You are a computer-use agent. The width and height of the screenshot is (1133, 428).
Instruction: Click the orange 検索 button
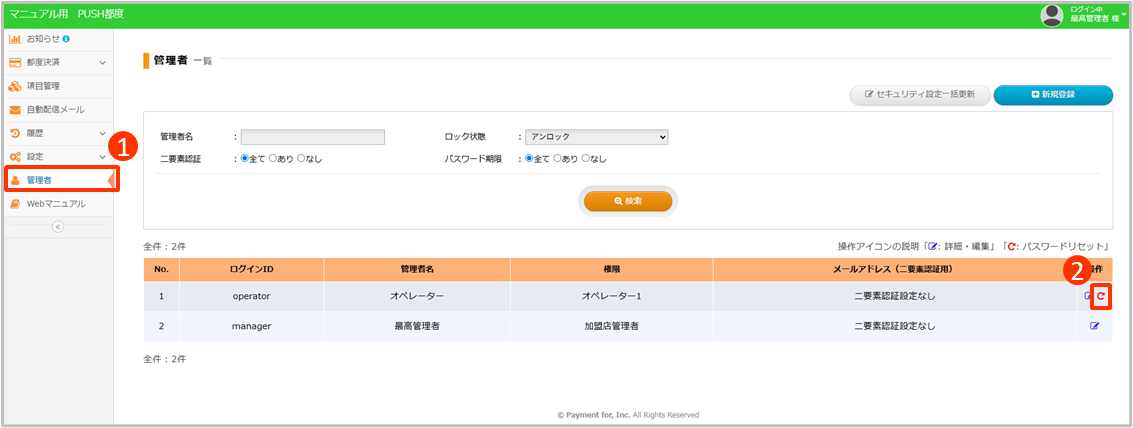(x=629, y=201)
